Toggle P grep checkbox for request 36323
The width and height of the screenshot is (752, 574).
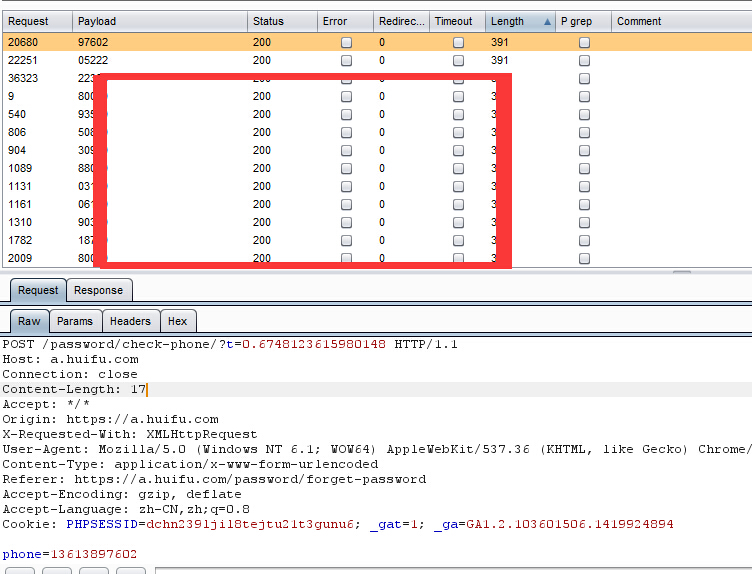[584, 79]
